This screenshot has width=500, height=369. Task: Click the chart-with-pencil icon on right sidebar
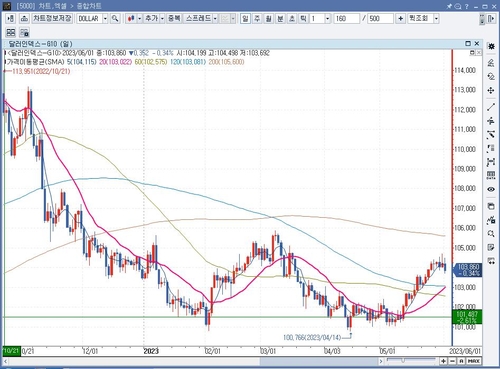click(491, 220)
